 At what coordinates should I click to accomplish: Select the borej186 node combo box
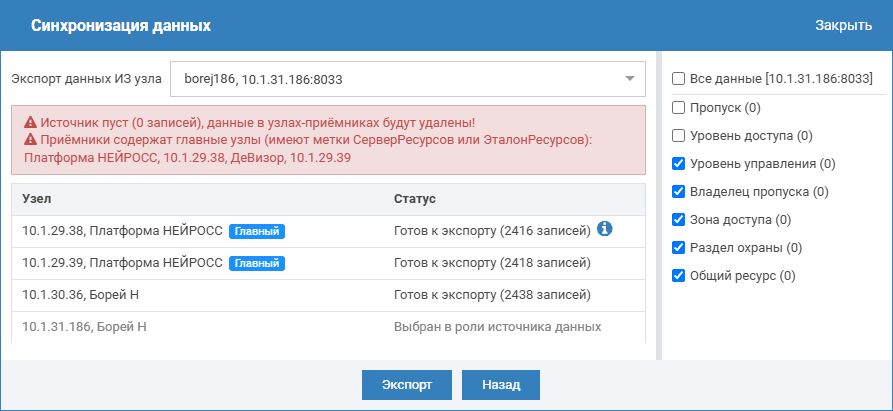click(x=408, y=79)
